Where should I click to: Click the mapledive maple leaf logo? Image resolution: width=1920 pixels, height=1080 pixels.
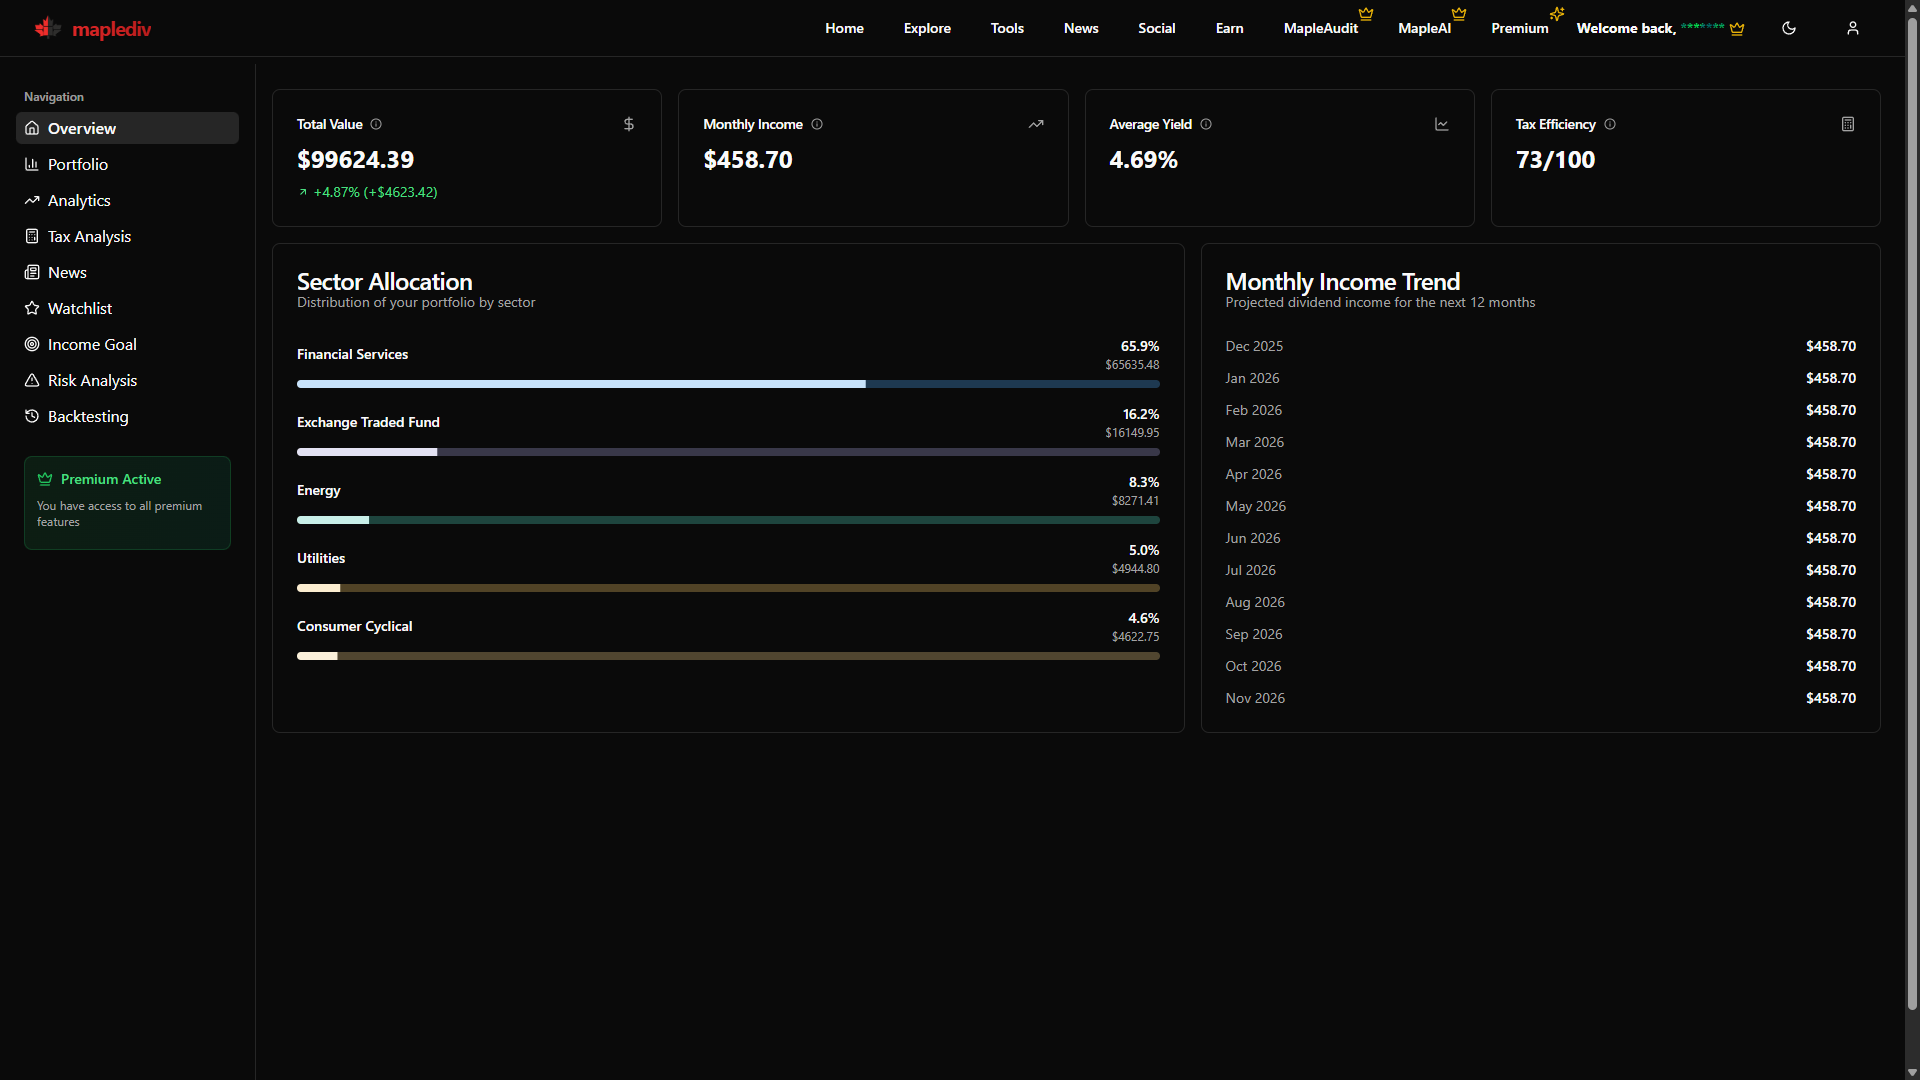47,28
